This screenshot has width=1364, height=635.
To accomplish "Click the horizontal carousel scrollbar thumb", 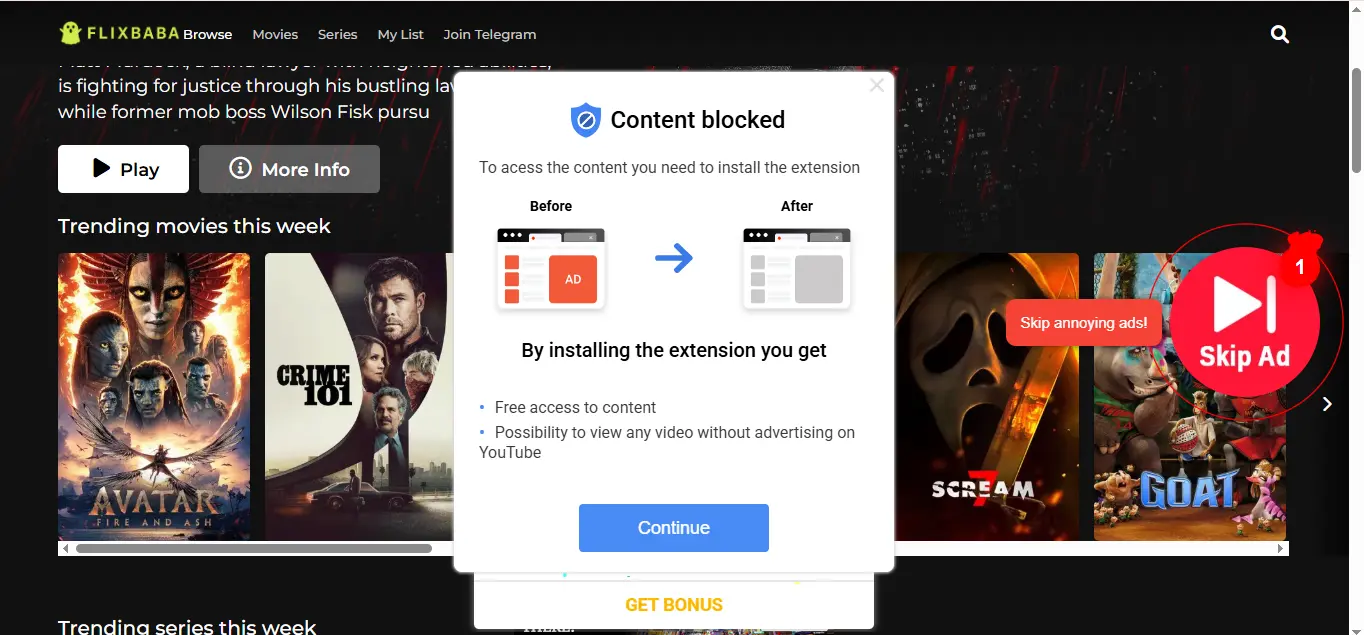I will (254, 548).
